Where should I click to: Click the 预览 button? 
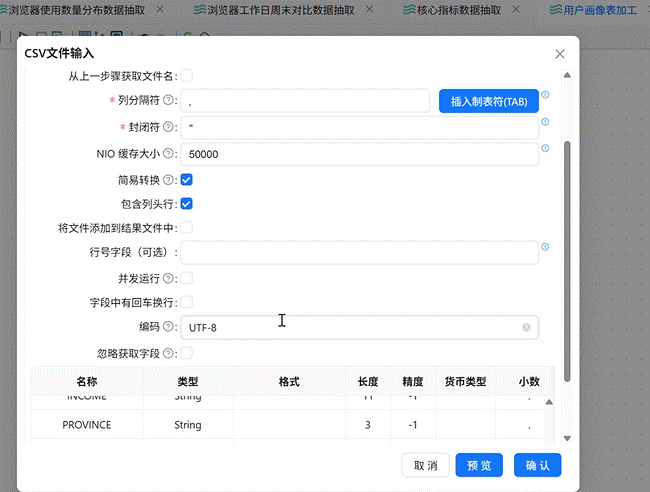click(x=479, y=465)
